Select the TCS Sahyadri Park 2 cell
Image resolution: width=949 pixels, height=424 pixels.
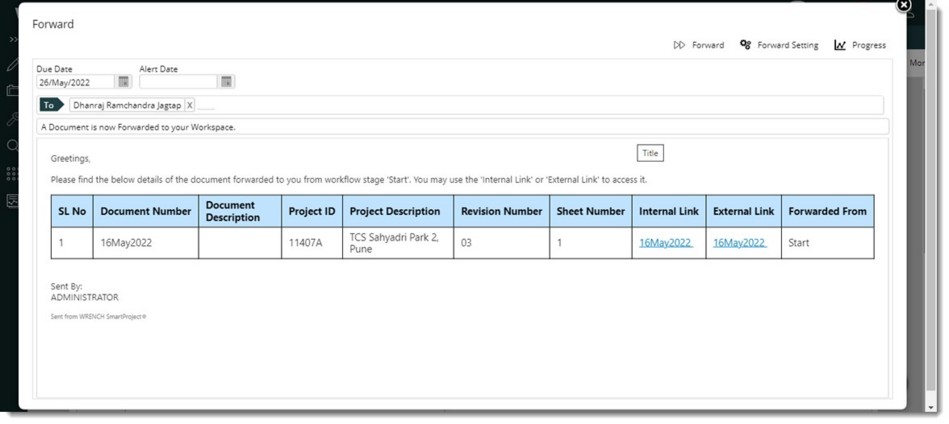[397, 243]
